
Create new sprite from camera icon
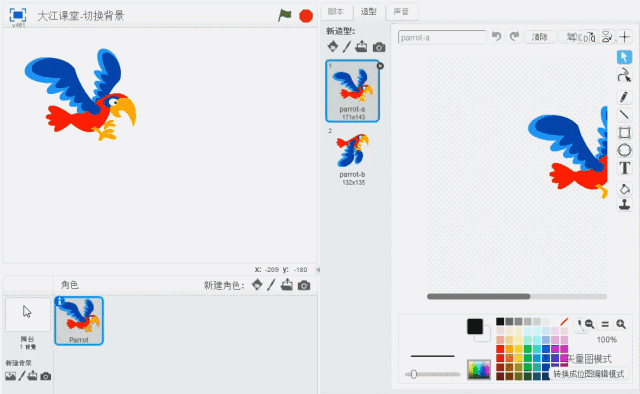pos(304,285)
